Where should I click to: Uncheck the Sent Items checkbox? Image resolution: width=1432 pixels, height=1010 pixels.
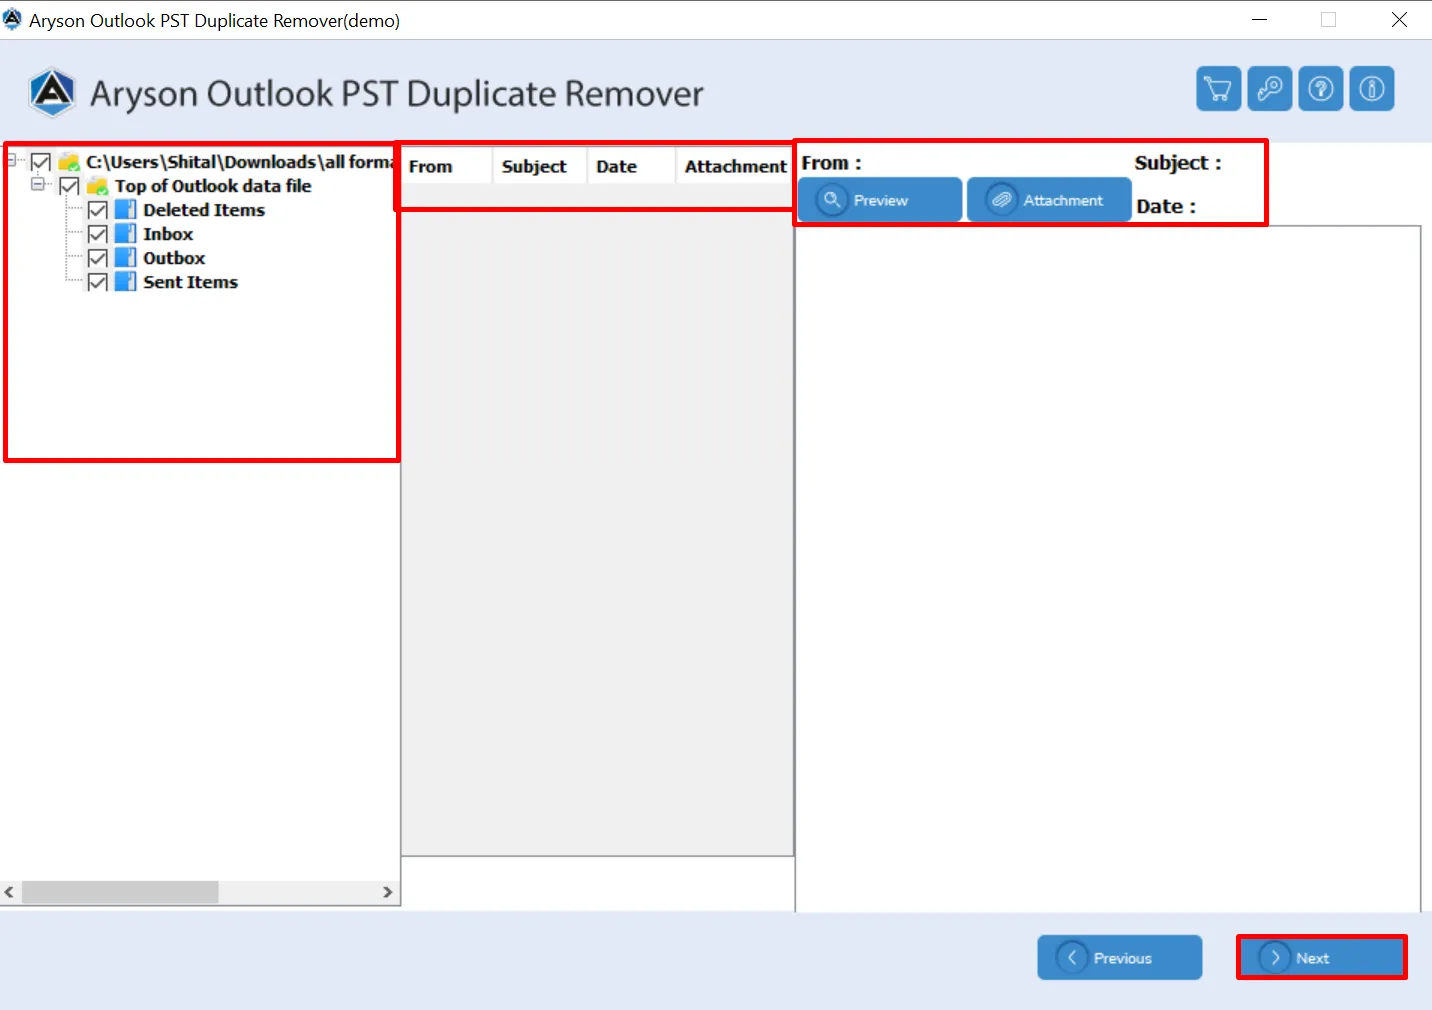[x=97, y=282]
